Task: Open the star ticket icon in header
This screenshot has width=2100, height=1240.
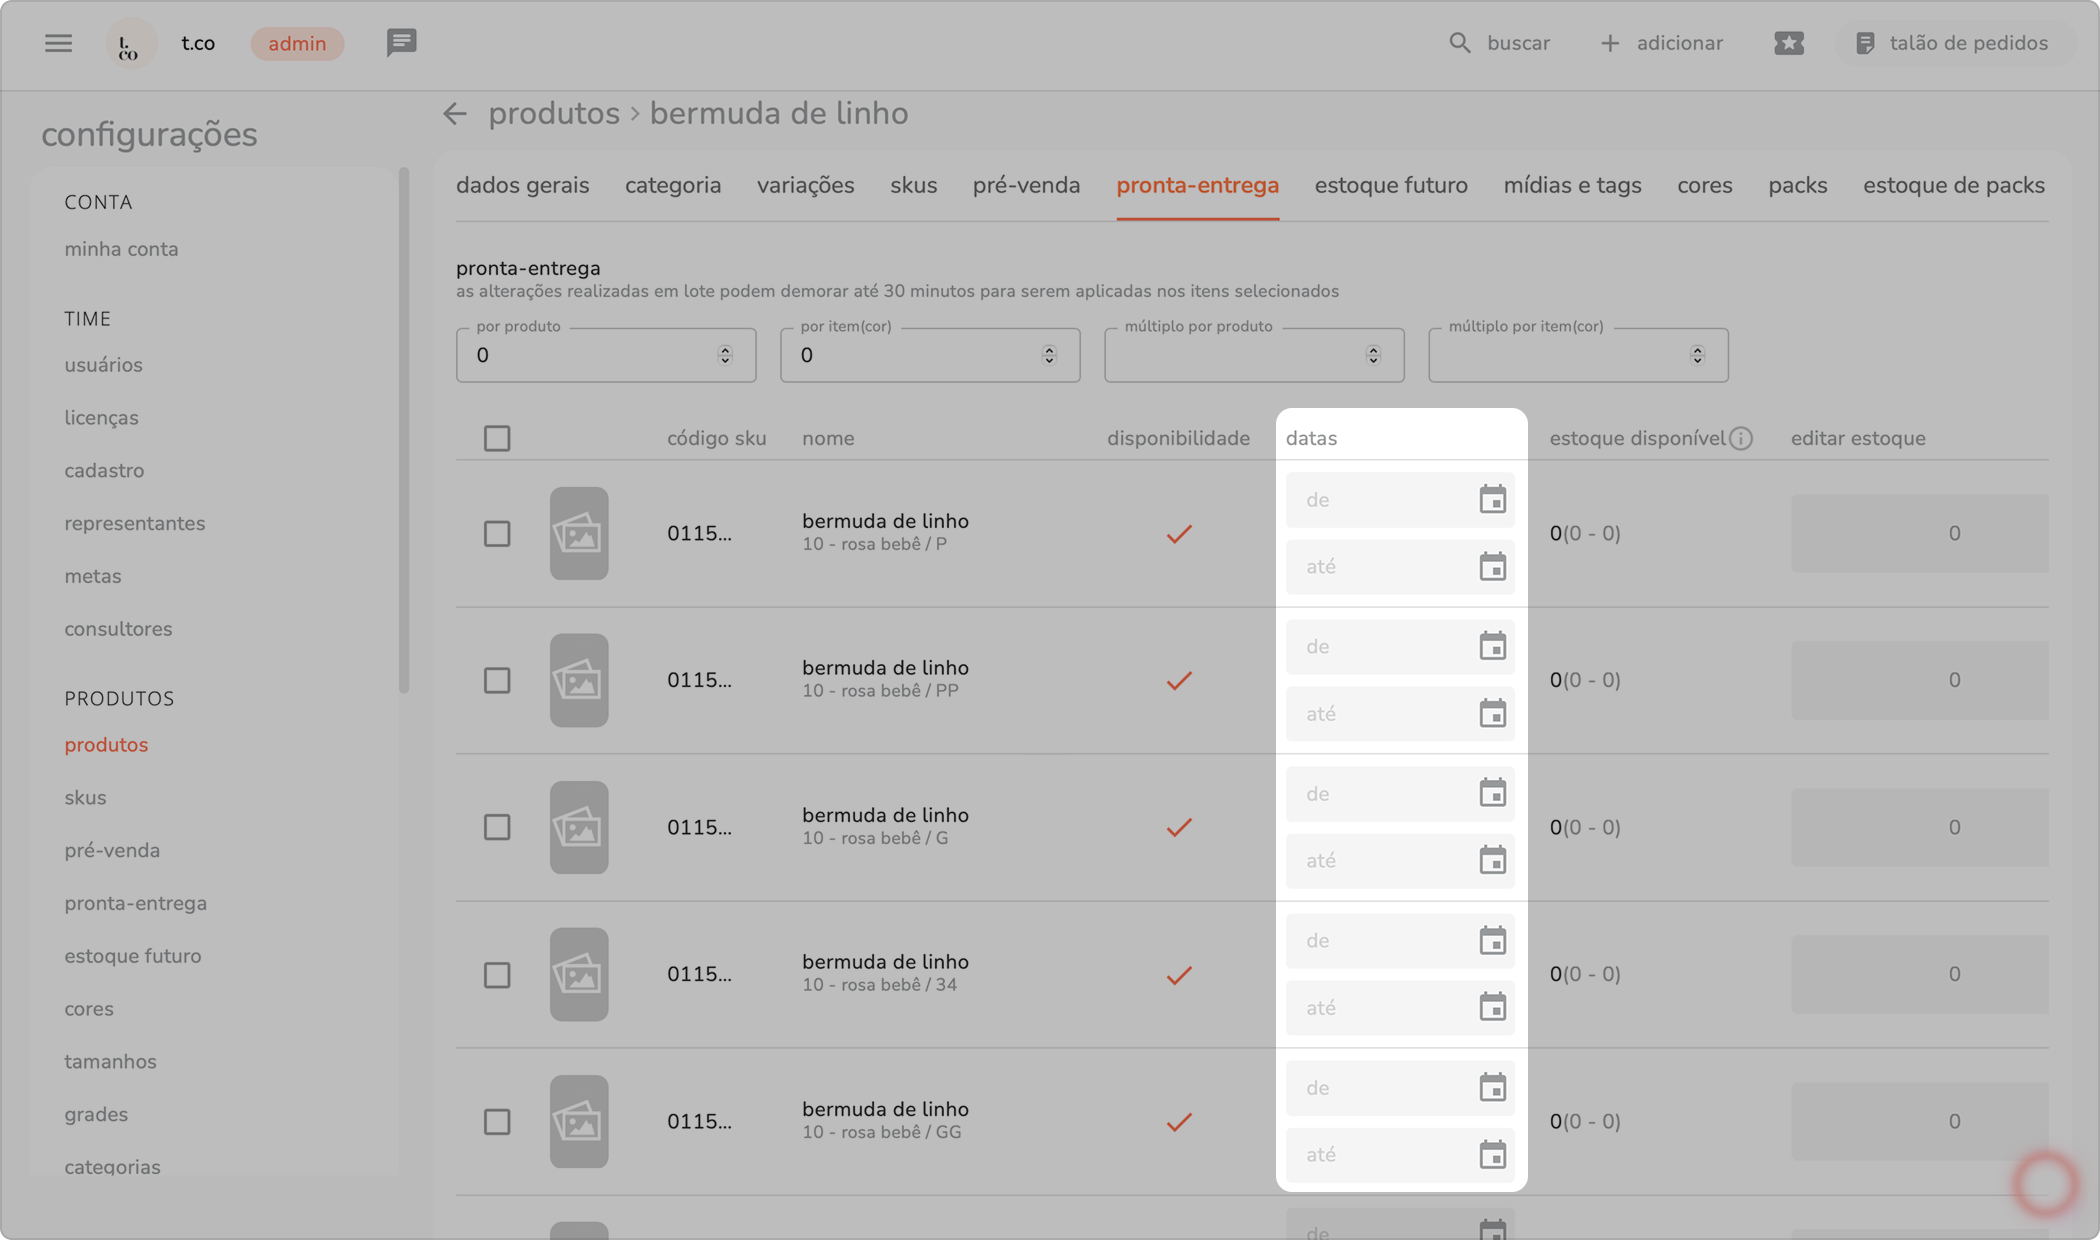Action: point(1788,43)
